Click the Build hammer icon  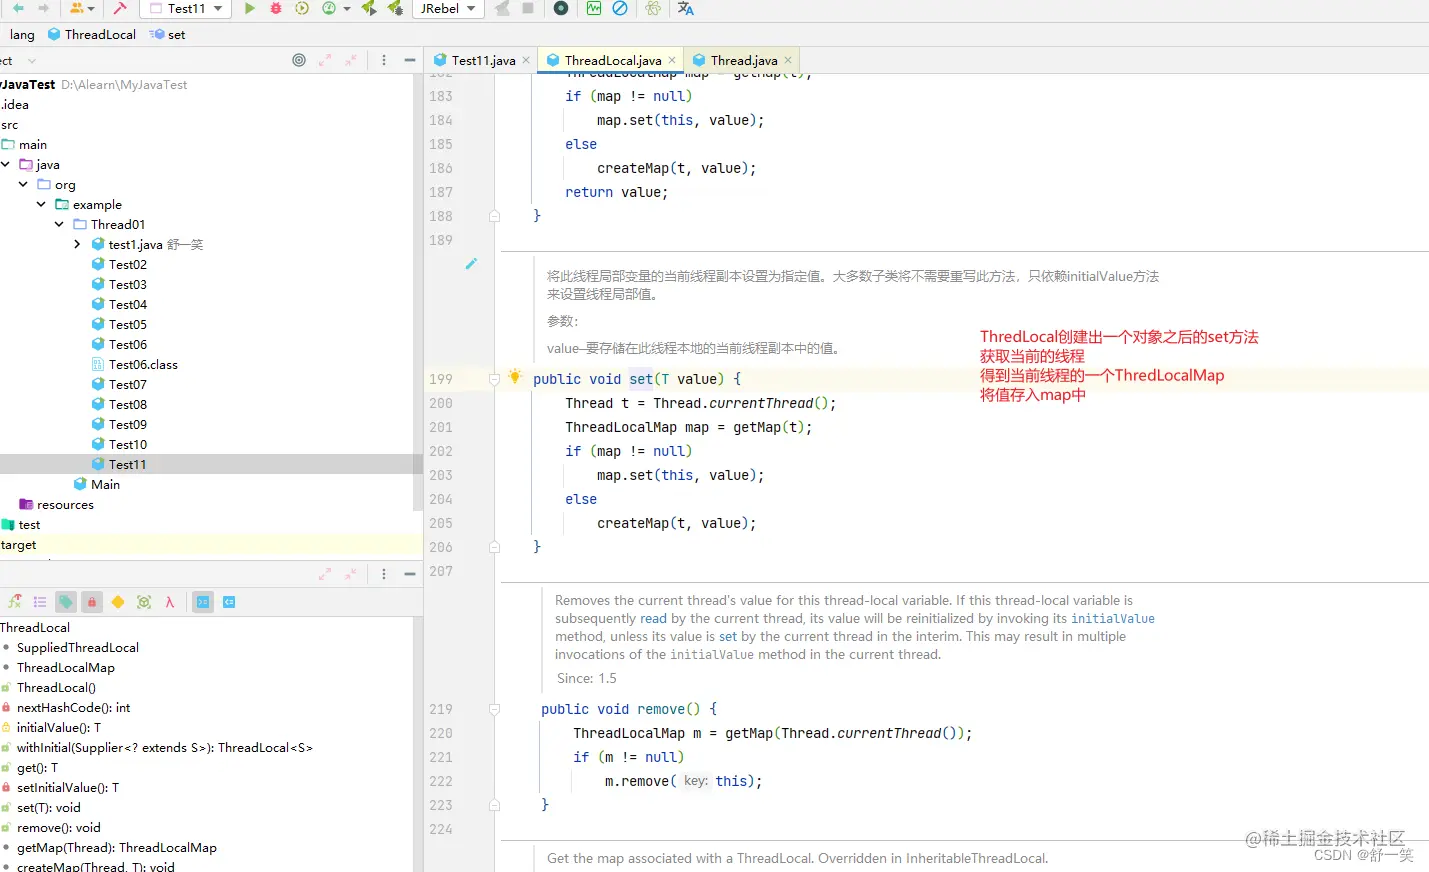point(120,8)
